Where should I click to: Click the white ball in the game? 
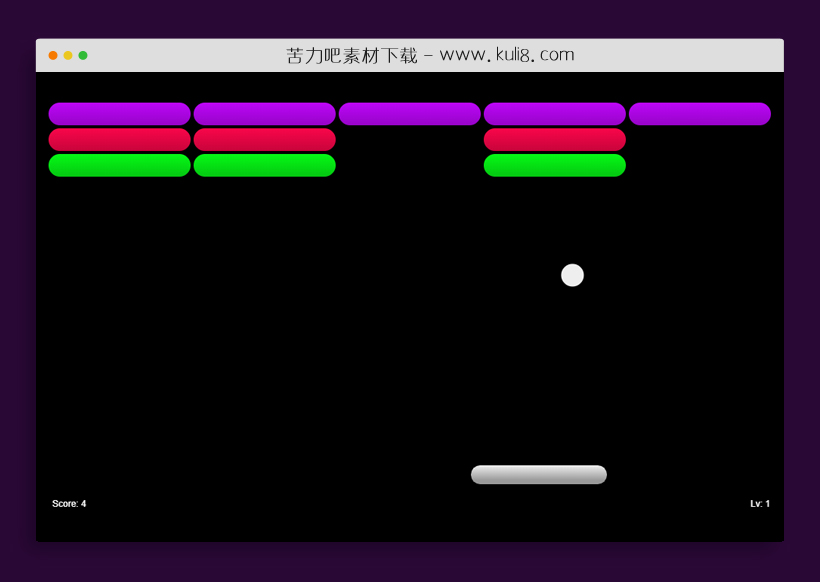tap(572, 275)
